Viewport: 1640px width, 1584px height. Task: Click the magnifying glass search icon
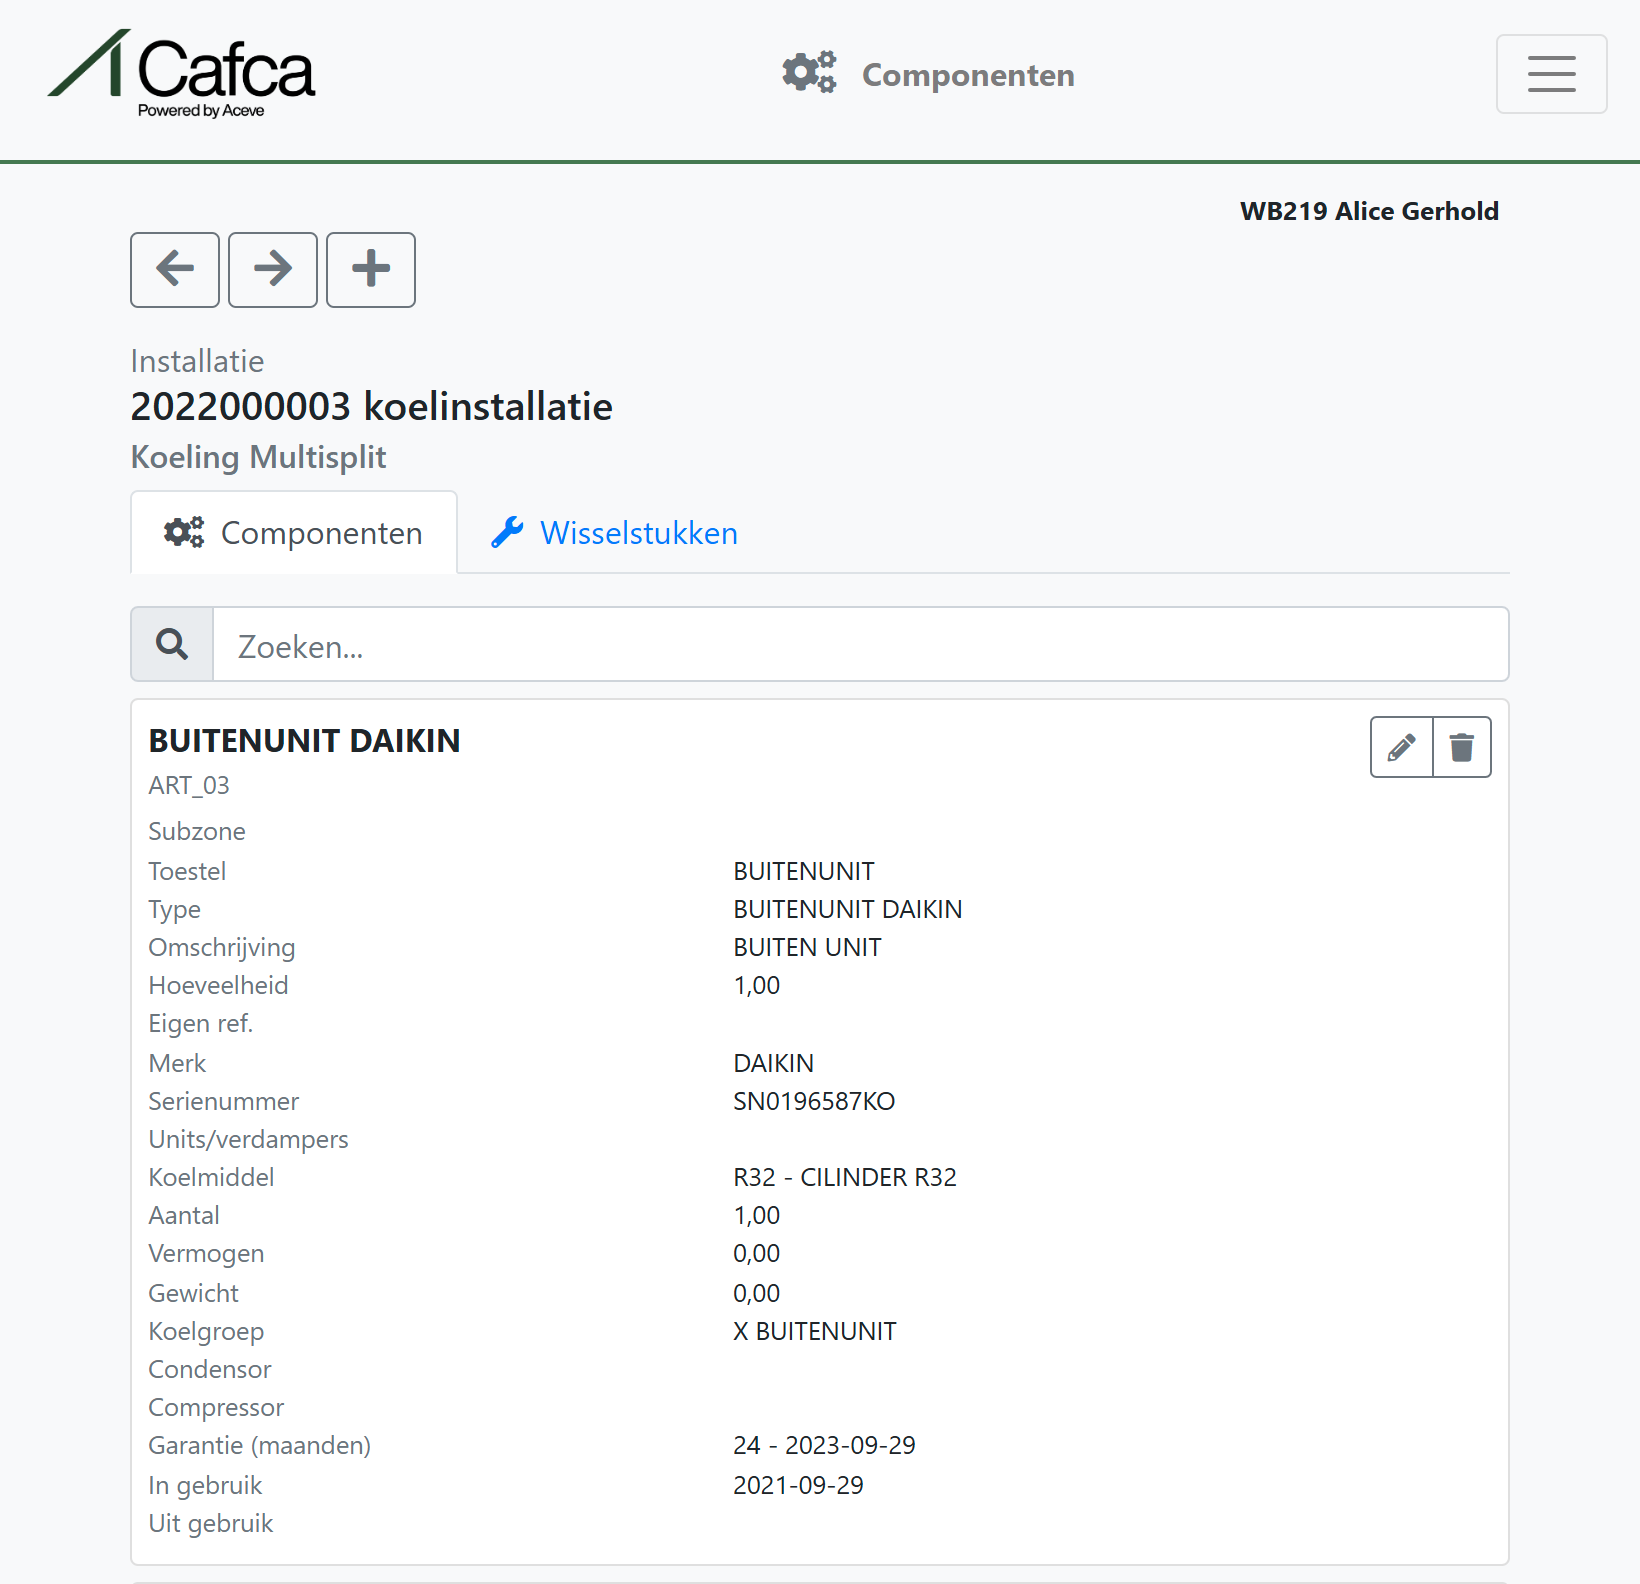click(172, 644)
